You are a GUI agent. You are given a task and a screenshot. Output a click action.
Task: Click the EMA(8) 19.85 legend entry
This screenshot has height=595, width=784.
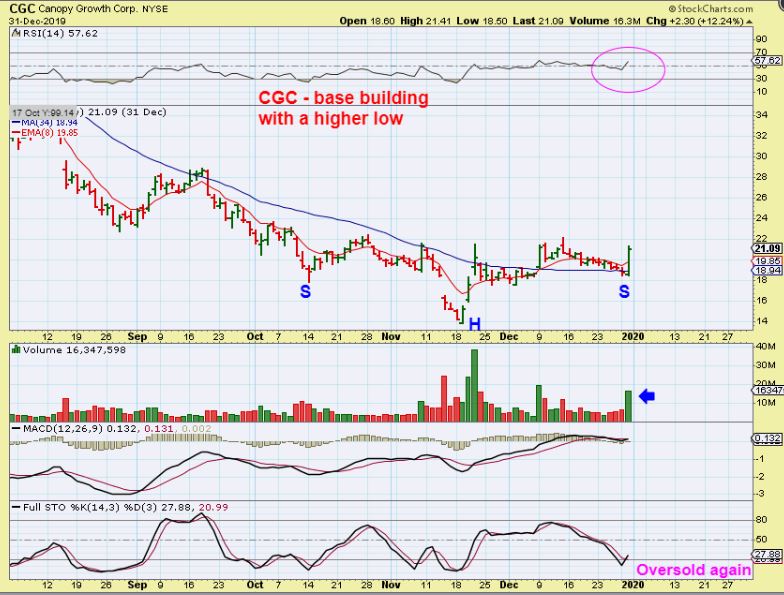click(x=45, y=132)
